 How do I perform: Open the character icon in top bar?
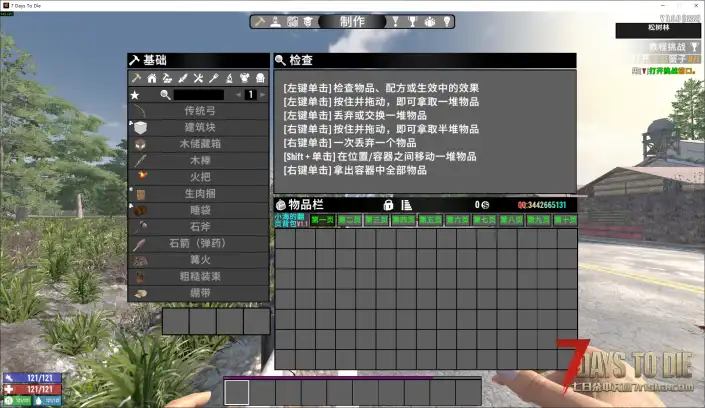point(275,22)
